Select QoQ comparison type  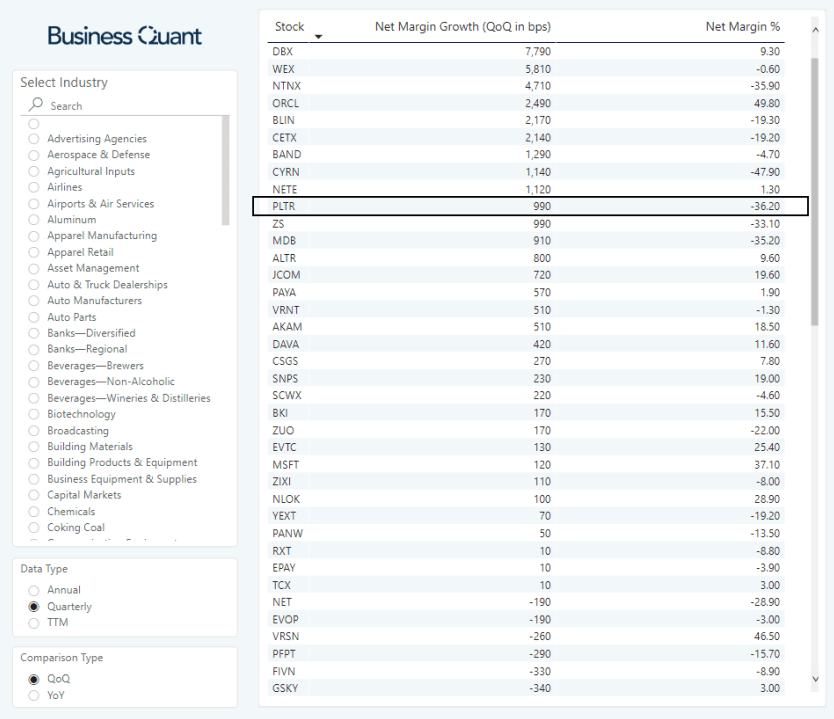34,679
